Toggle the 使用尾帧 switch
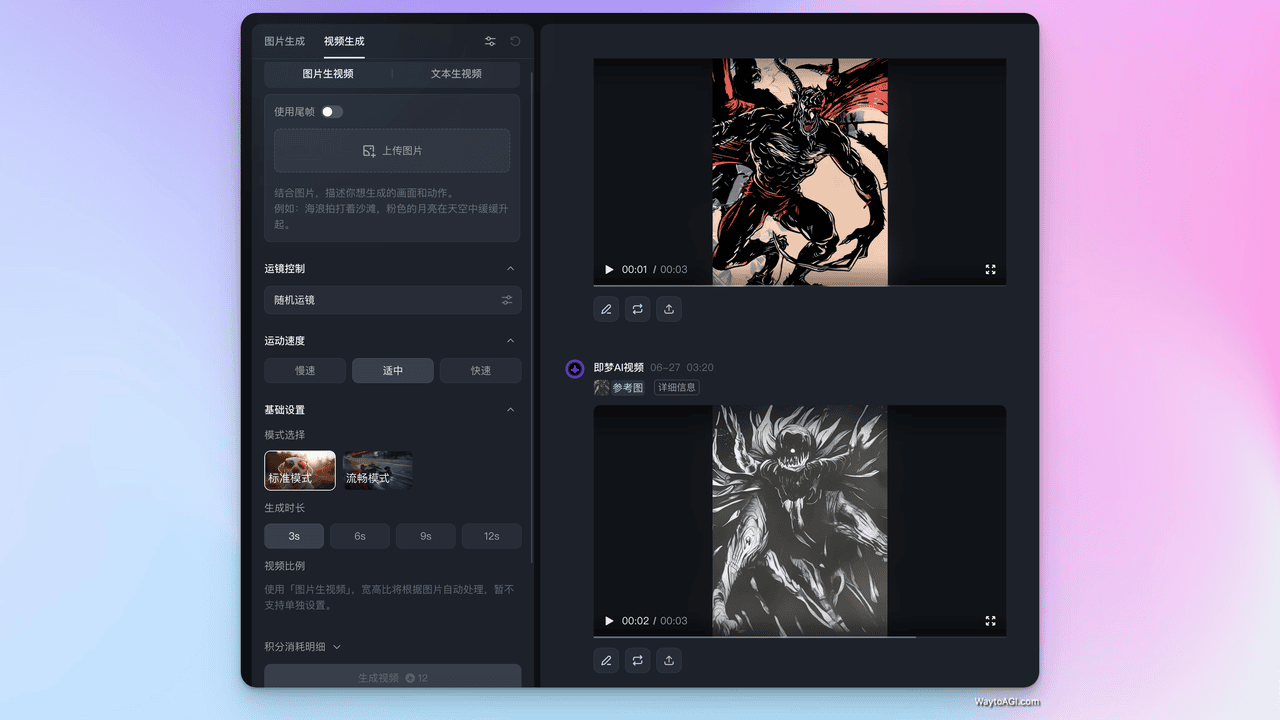 [x=332, y=112]
